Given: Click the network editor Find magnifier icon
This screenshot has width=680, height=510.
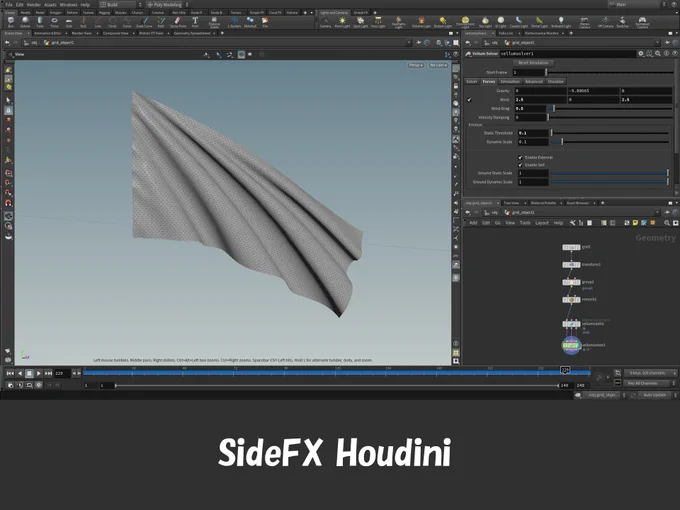Looking at the screenshot, I should tap(667, 223).
